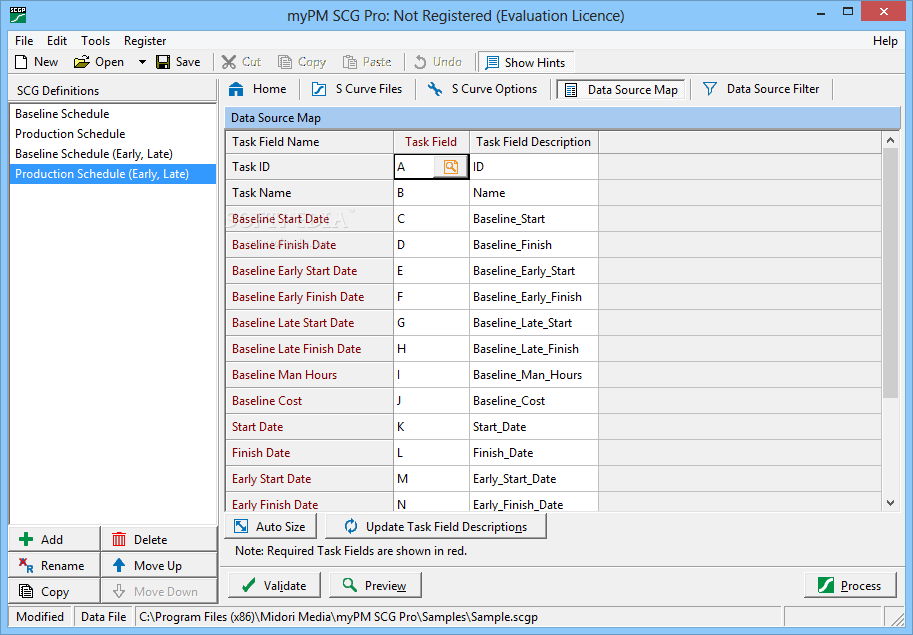Click the Copy definition button
913x635 pixels.
pos(54,591)
